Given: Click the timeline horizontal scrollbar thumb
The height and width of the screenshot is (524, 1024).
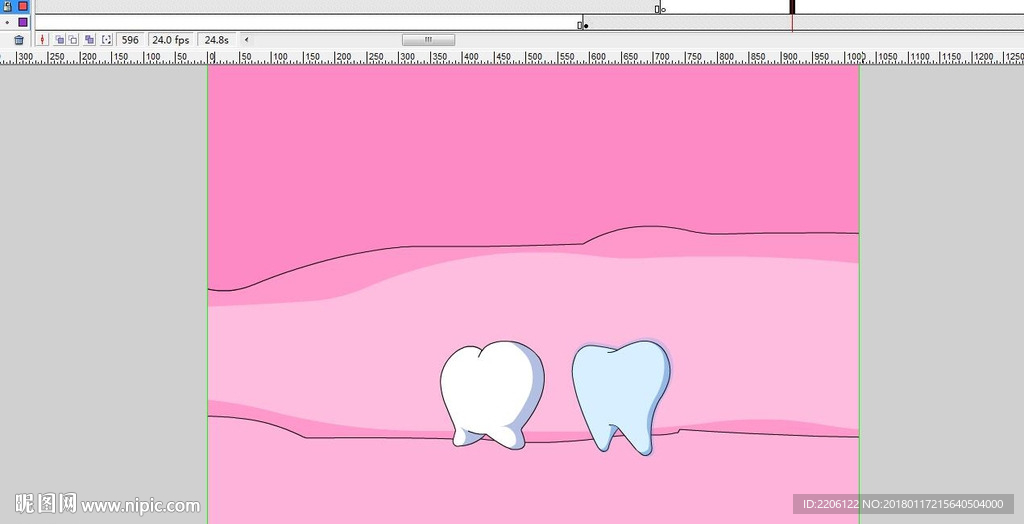Looking at the screenshot, I should pyautogui.click(x=428, y=40).
